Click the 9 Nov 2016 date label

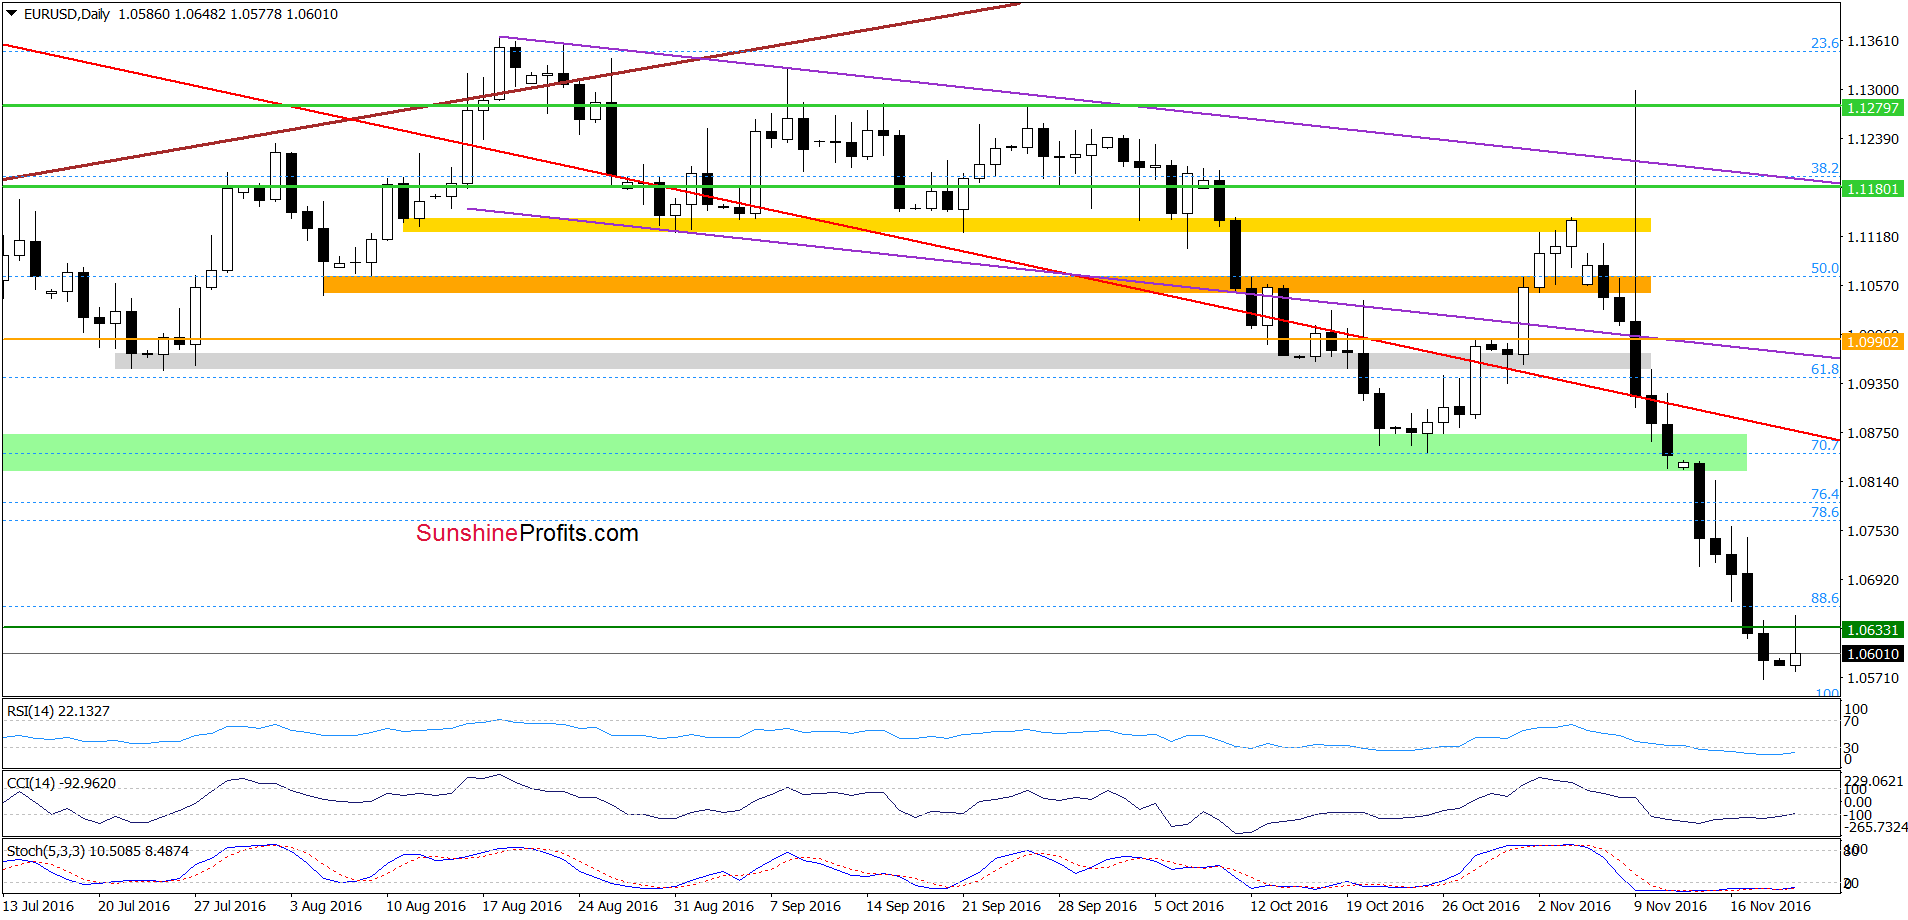click(x=1670, y=906)
